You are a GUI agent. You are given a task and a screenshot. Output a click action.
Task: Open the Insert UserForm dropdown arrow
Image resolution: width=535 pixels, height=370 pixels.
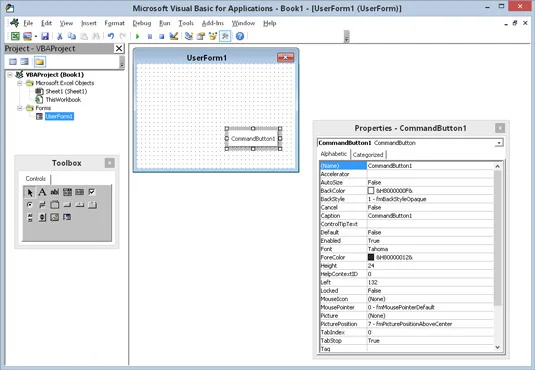click(x=35, y=36)
